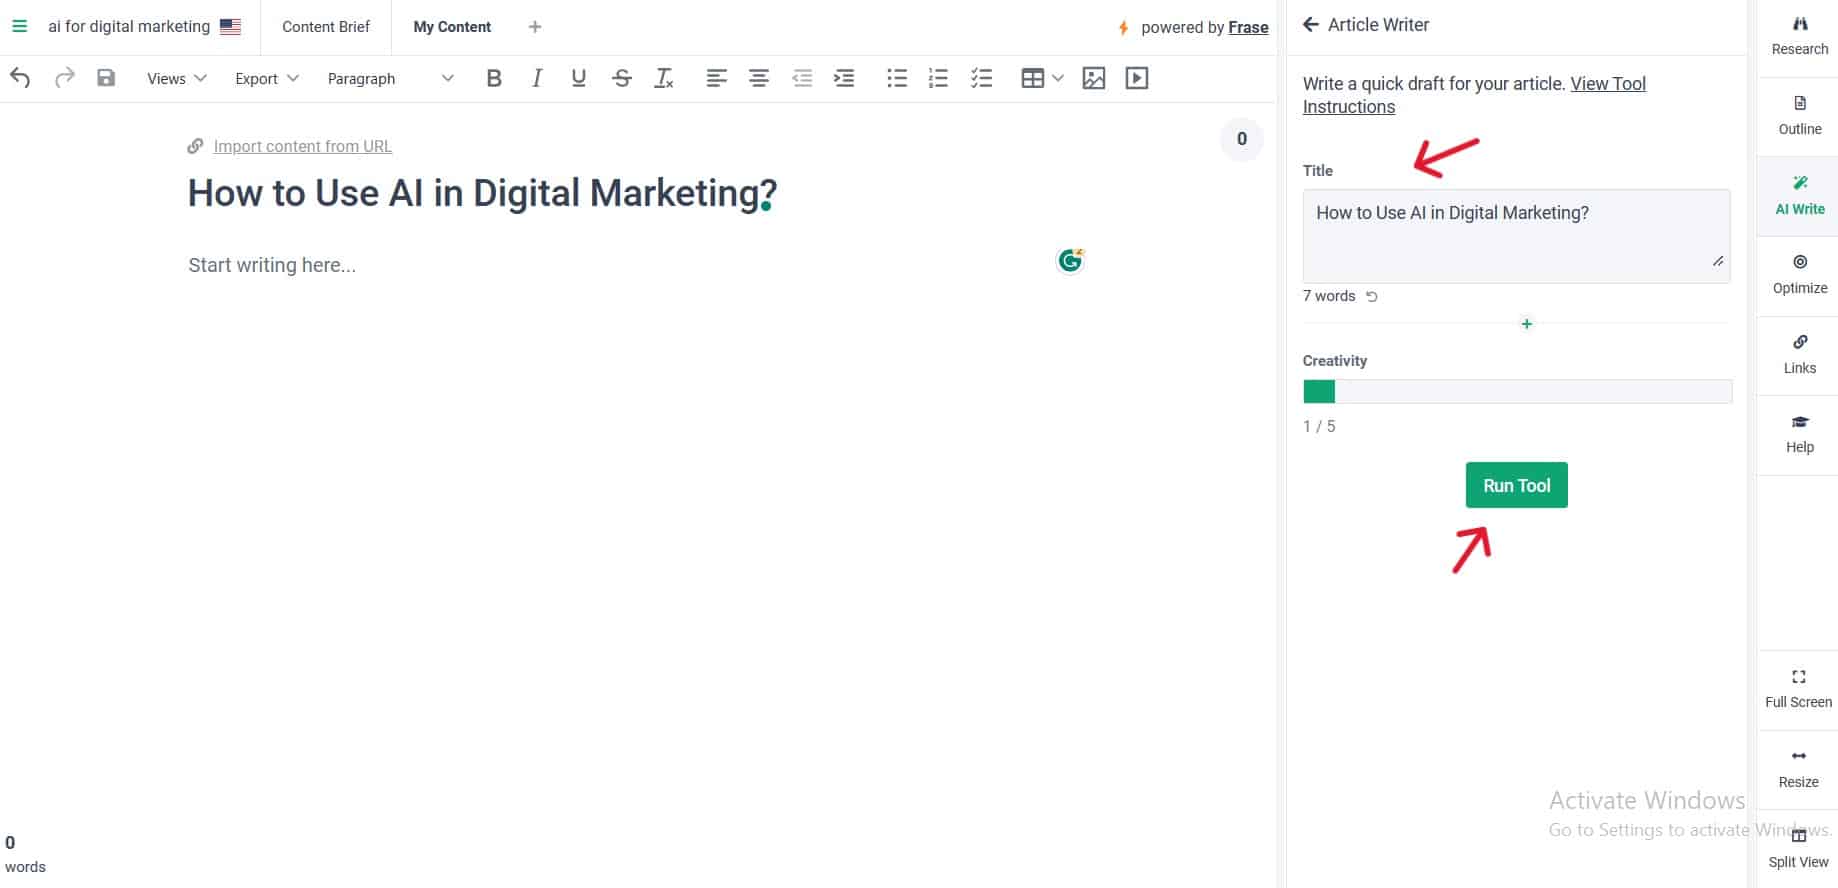Insert an image into the document
Viewport: 1838px width, 888px height.
[1093, 78]
